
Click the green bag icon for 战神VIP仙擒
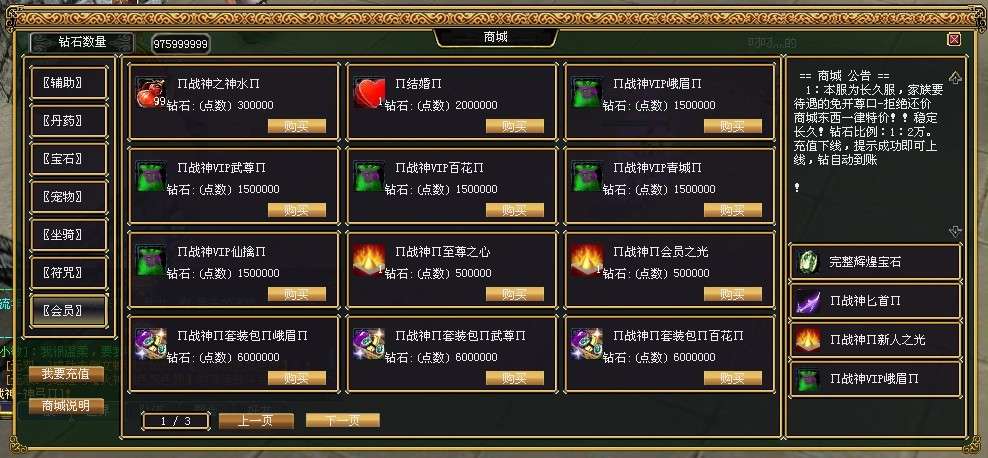point(151,261)
